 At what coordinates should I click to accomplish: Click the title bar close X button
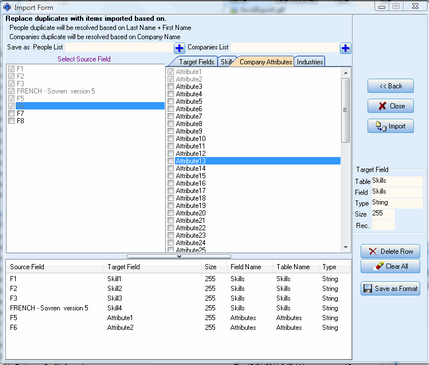pos(415,6)
